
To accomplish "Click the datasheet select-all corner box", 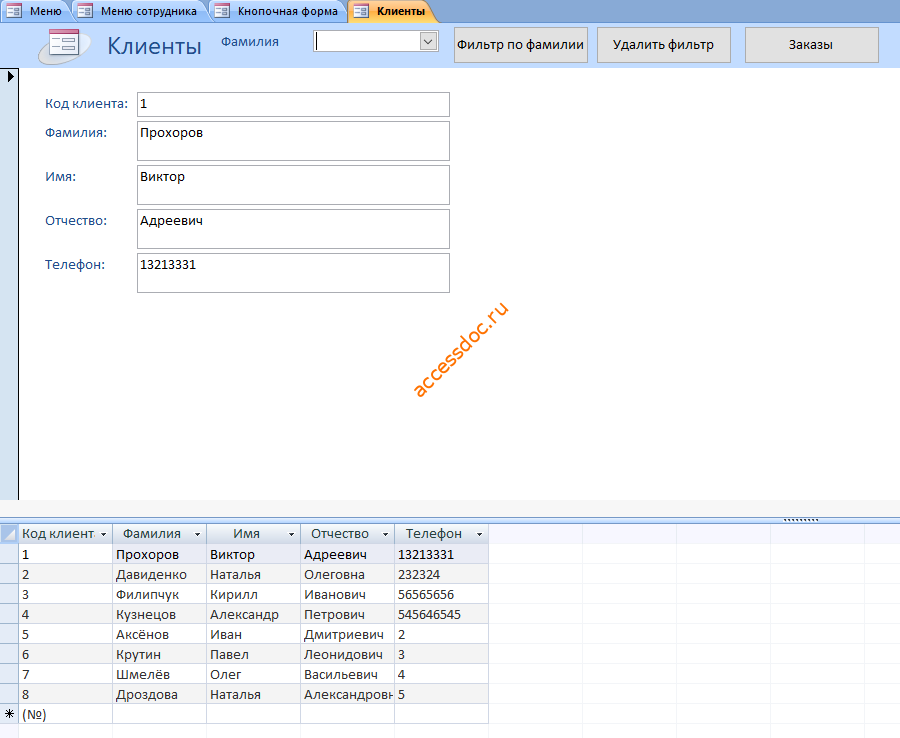I will [9, 534].
